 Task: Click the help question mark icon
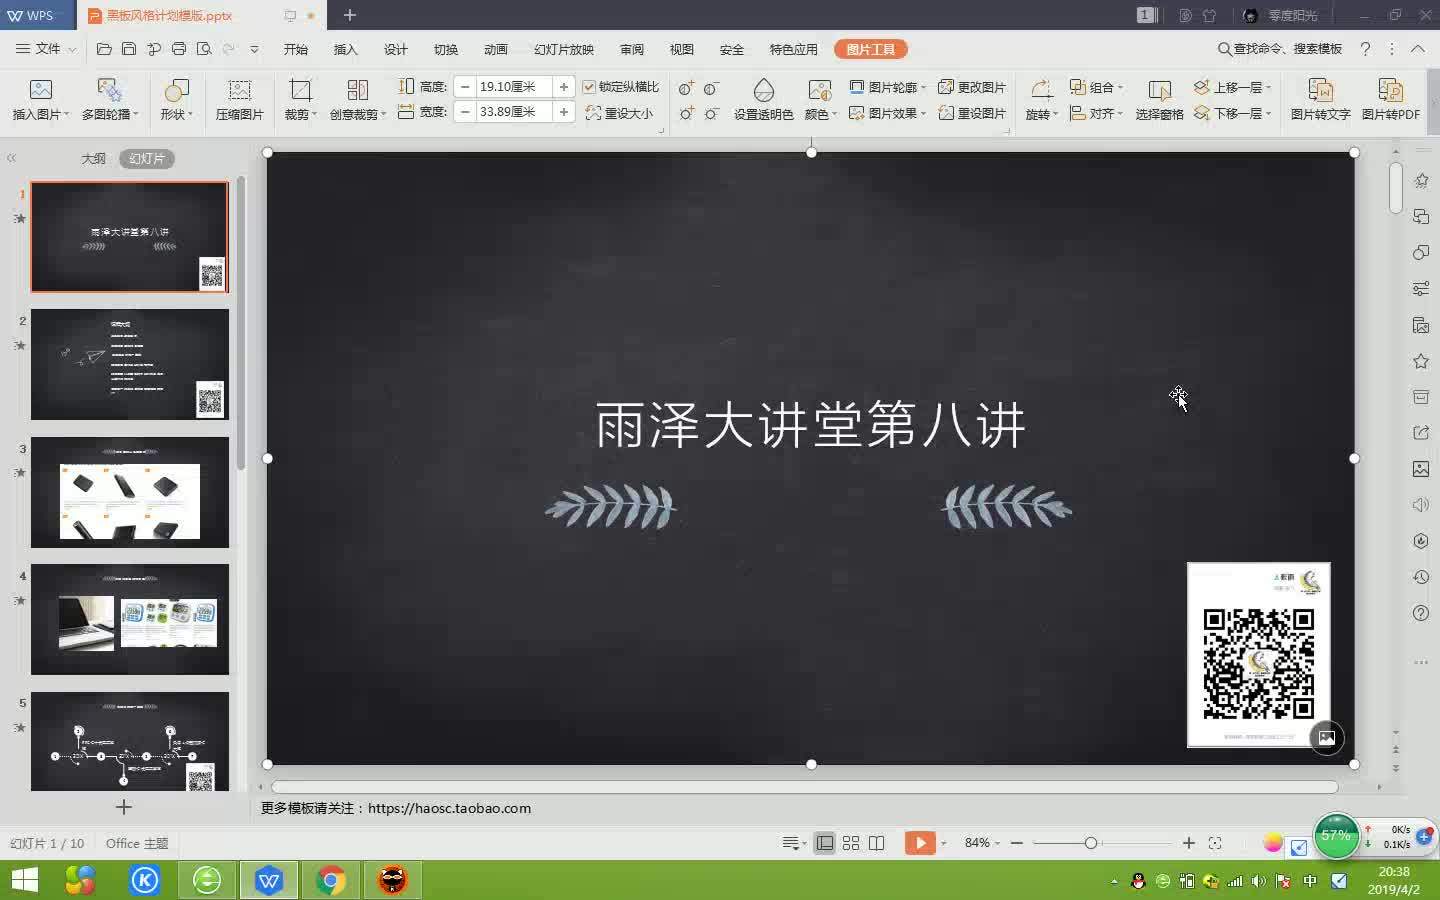point(1365,49)
